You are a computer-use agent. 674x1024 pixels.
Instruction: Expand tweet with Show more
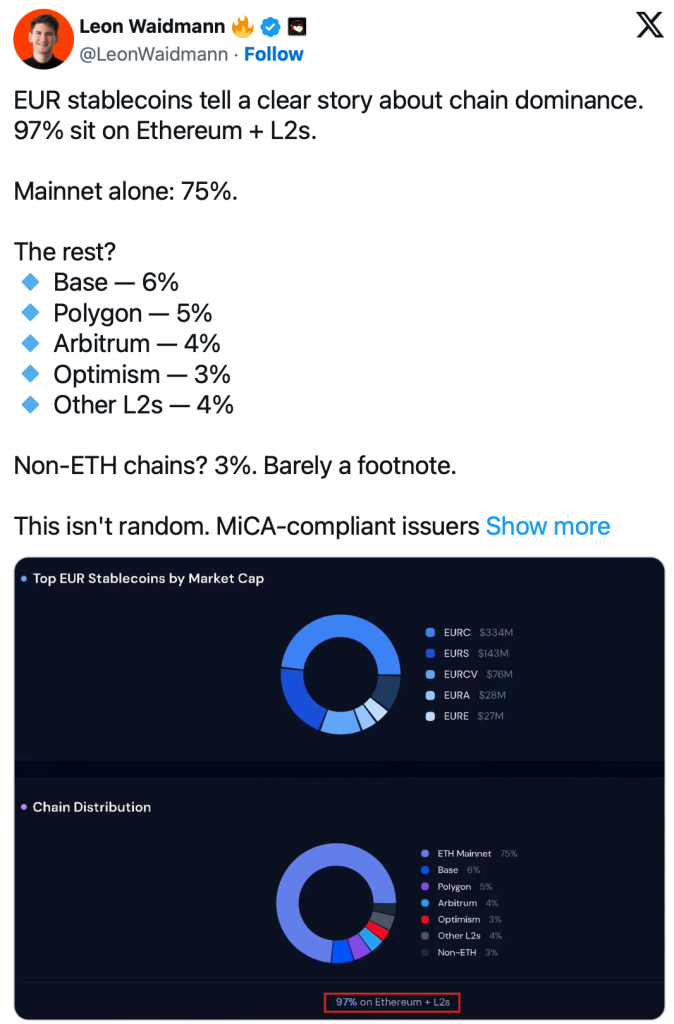point(548,526)
